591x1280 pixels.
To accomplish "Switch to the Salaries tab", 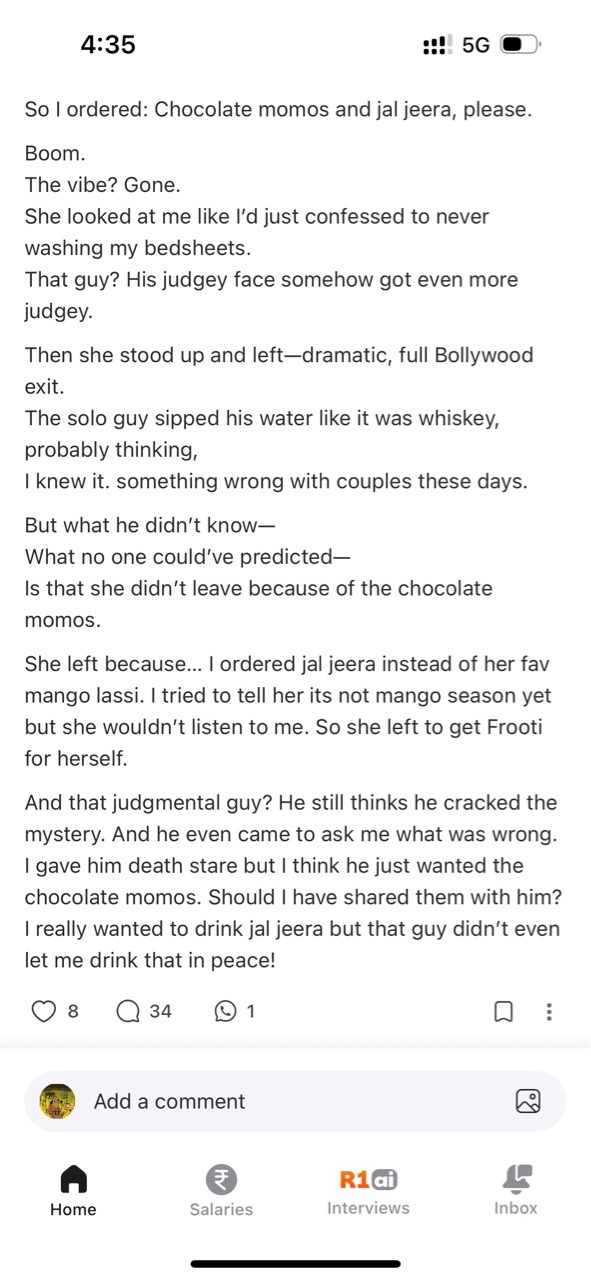I will click(221, 1192).
